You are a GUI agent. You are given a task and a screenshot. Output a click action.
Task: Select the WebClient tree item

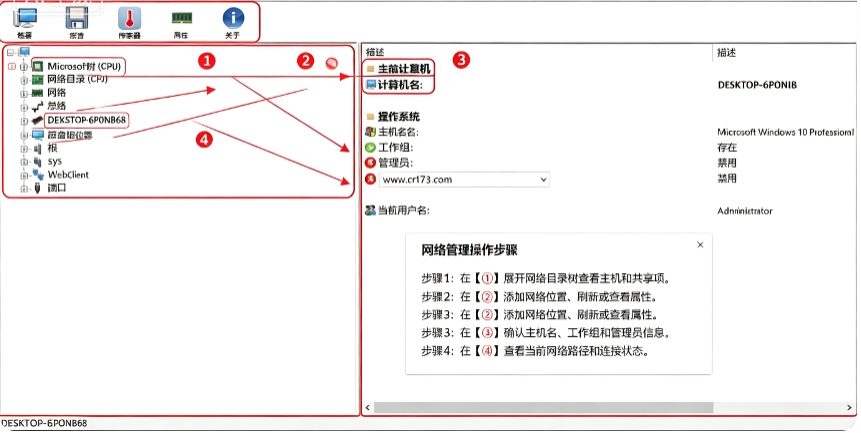(68, 175)
